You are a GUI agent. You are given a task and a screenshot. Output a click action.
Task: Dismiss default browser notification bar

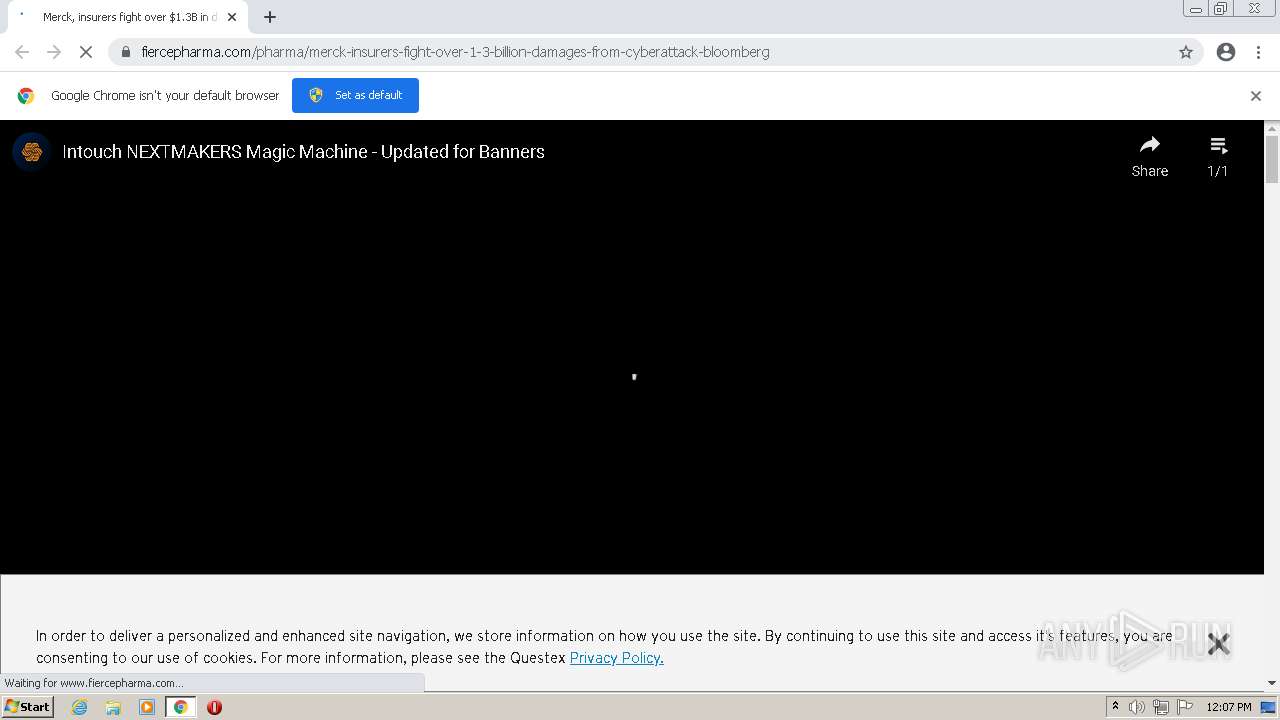pos(1256,96)
